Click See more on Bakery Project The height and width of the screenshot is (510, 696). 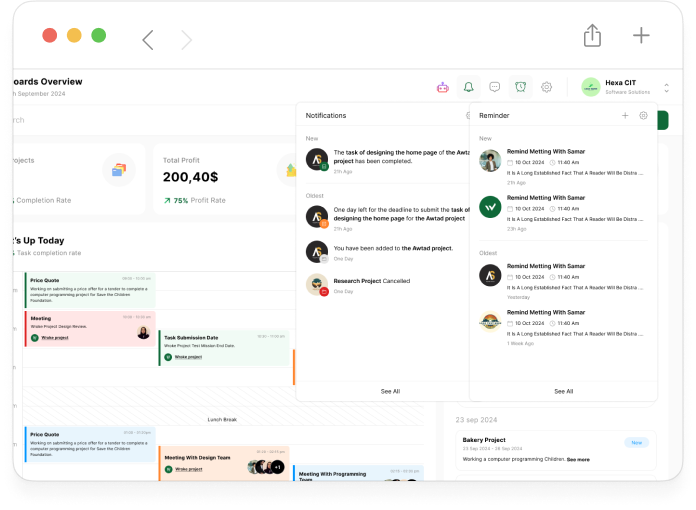click(x=578, y=459)
